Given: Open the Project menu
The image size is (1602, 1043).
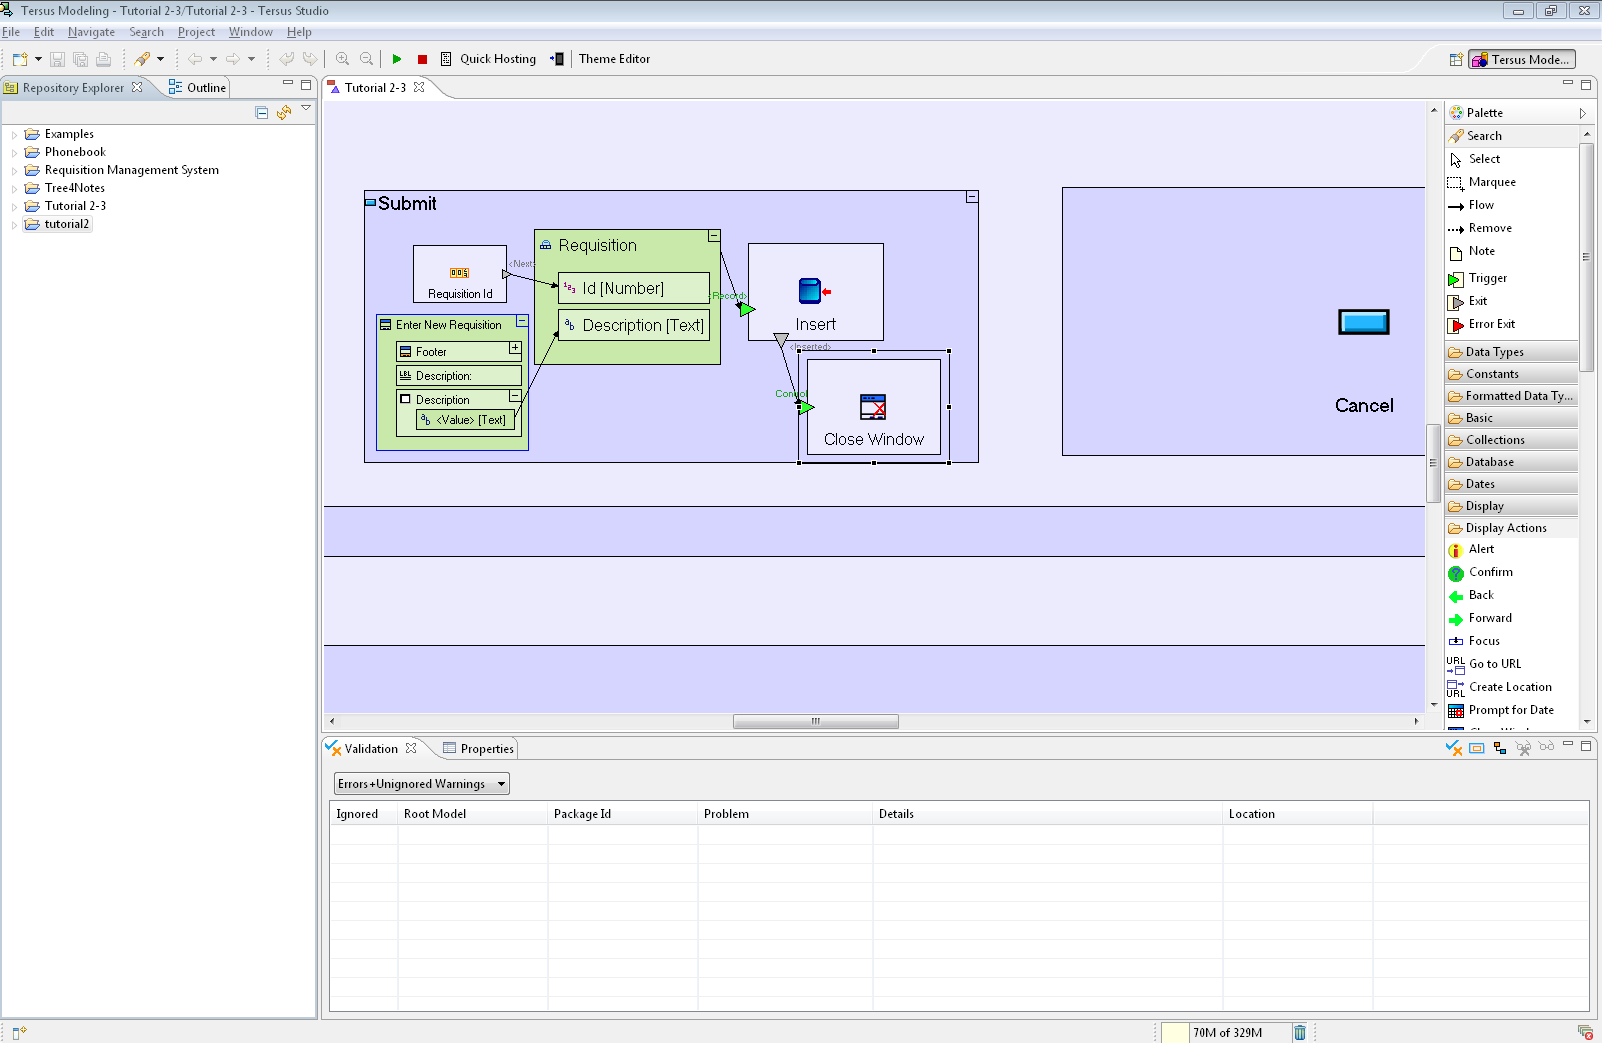Looking at the screenshot, I should (x=196, y=32).
